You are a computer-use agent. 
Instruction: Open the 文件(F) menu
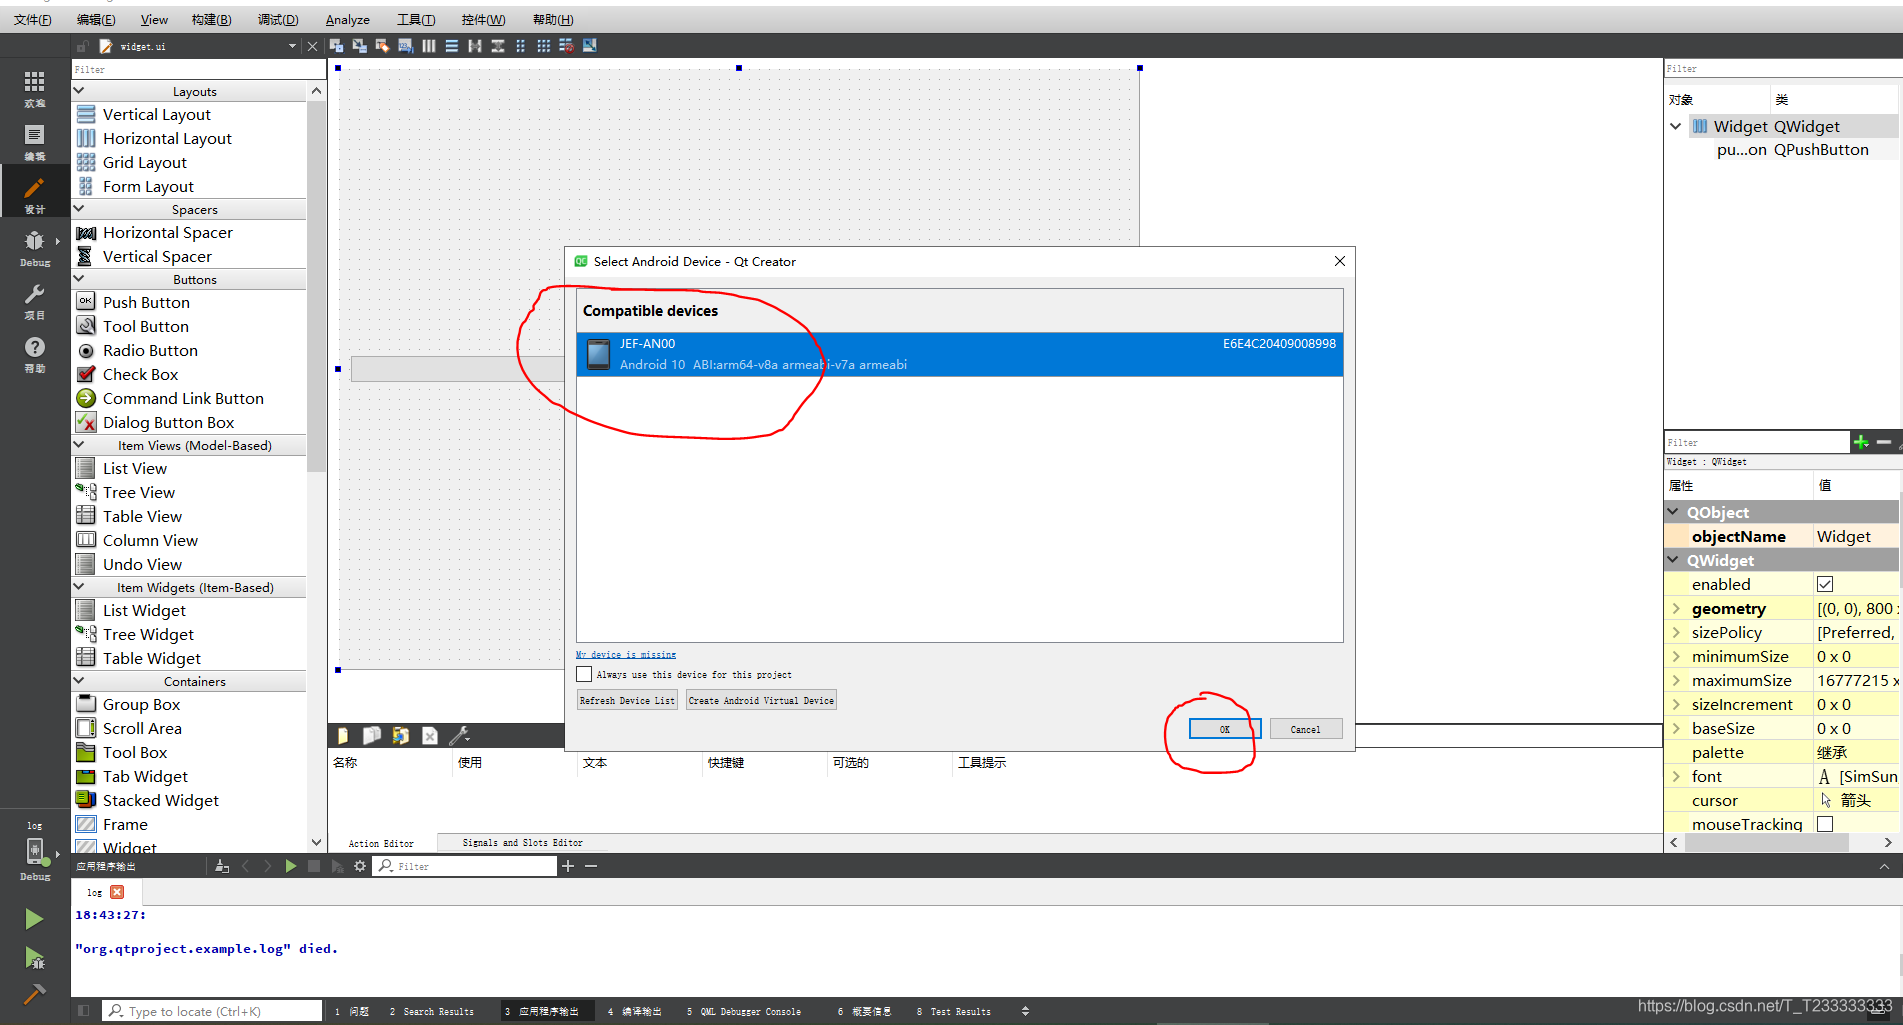coord(33,20)
